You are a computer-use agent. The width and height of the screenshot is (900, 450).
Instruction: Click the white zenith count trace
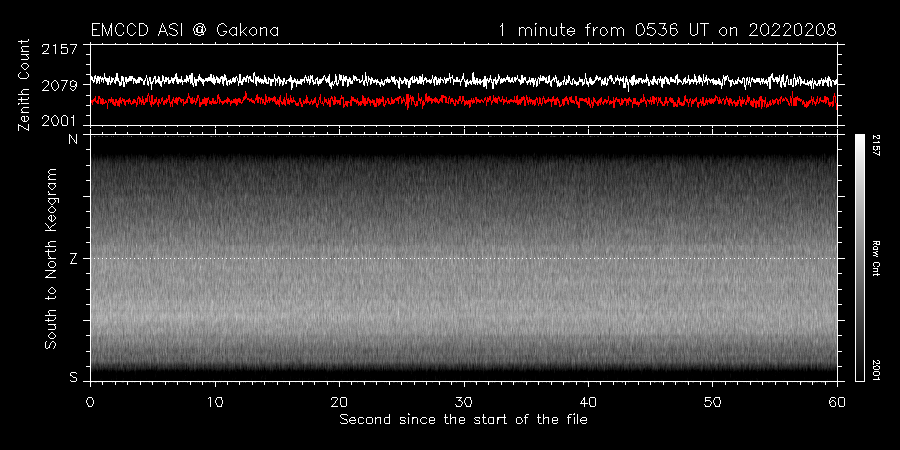coord(464,80)
